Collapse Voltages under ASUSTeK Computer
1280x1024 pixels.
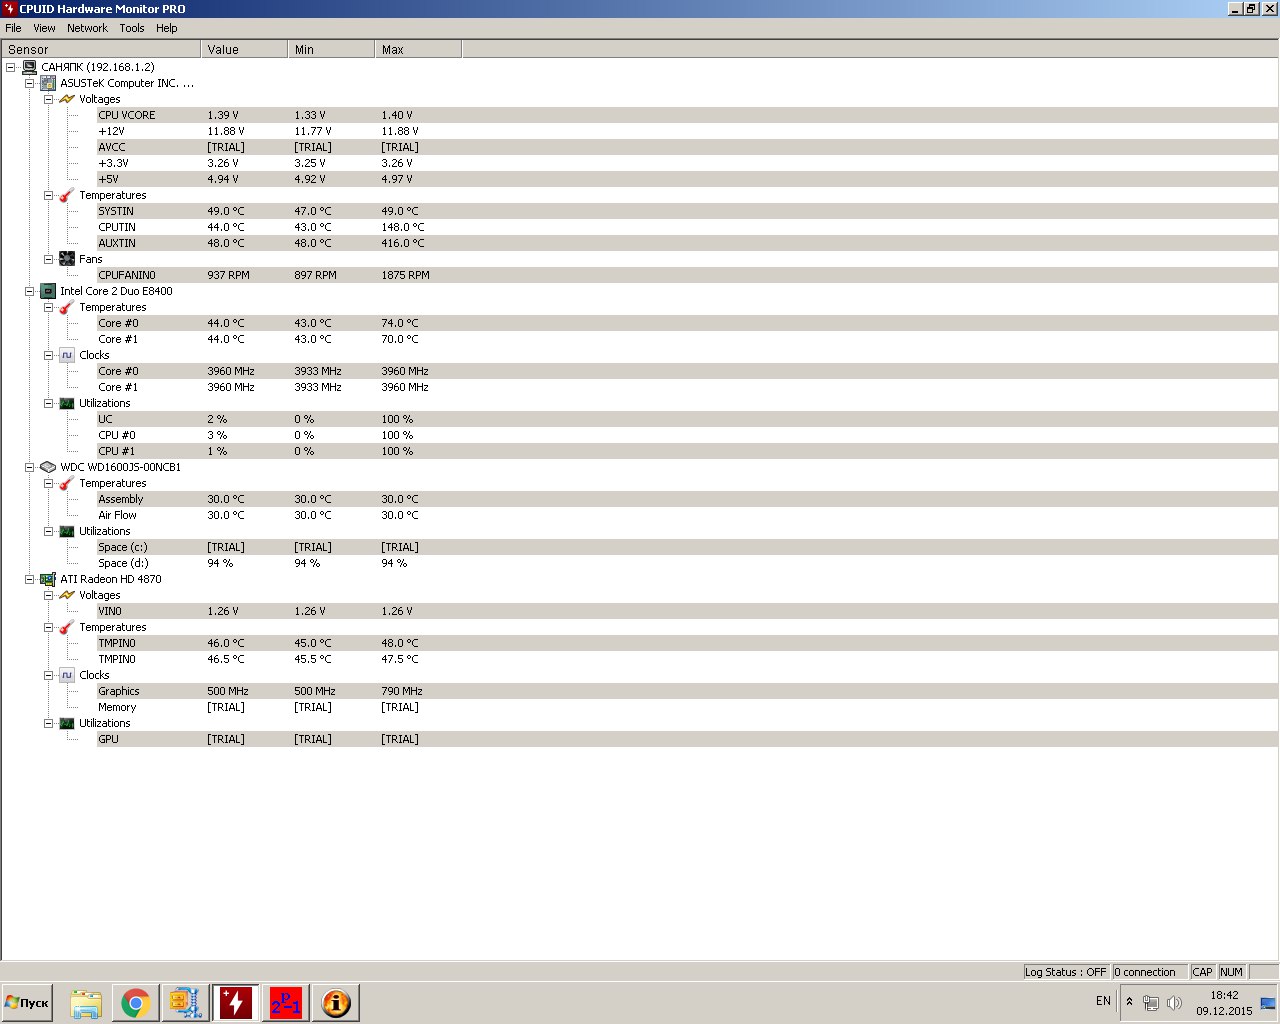[49, 99]
